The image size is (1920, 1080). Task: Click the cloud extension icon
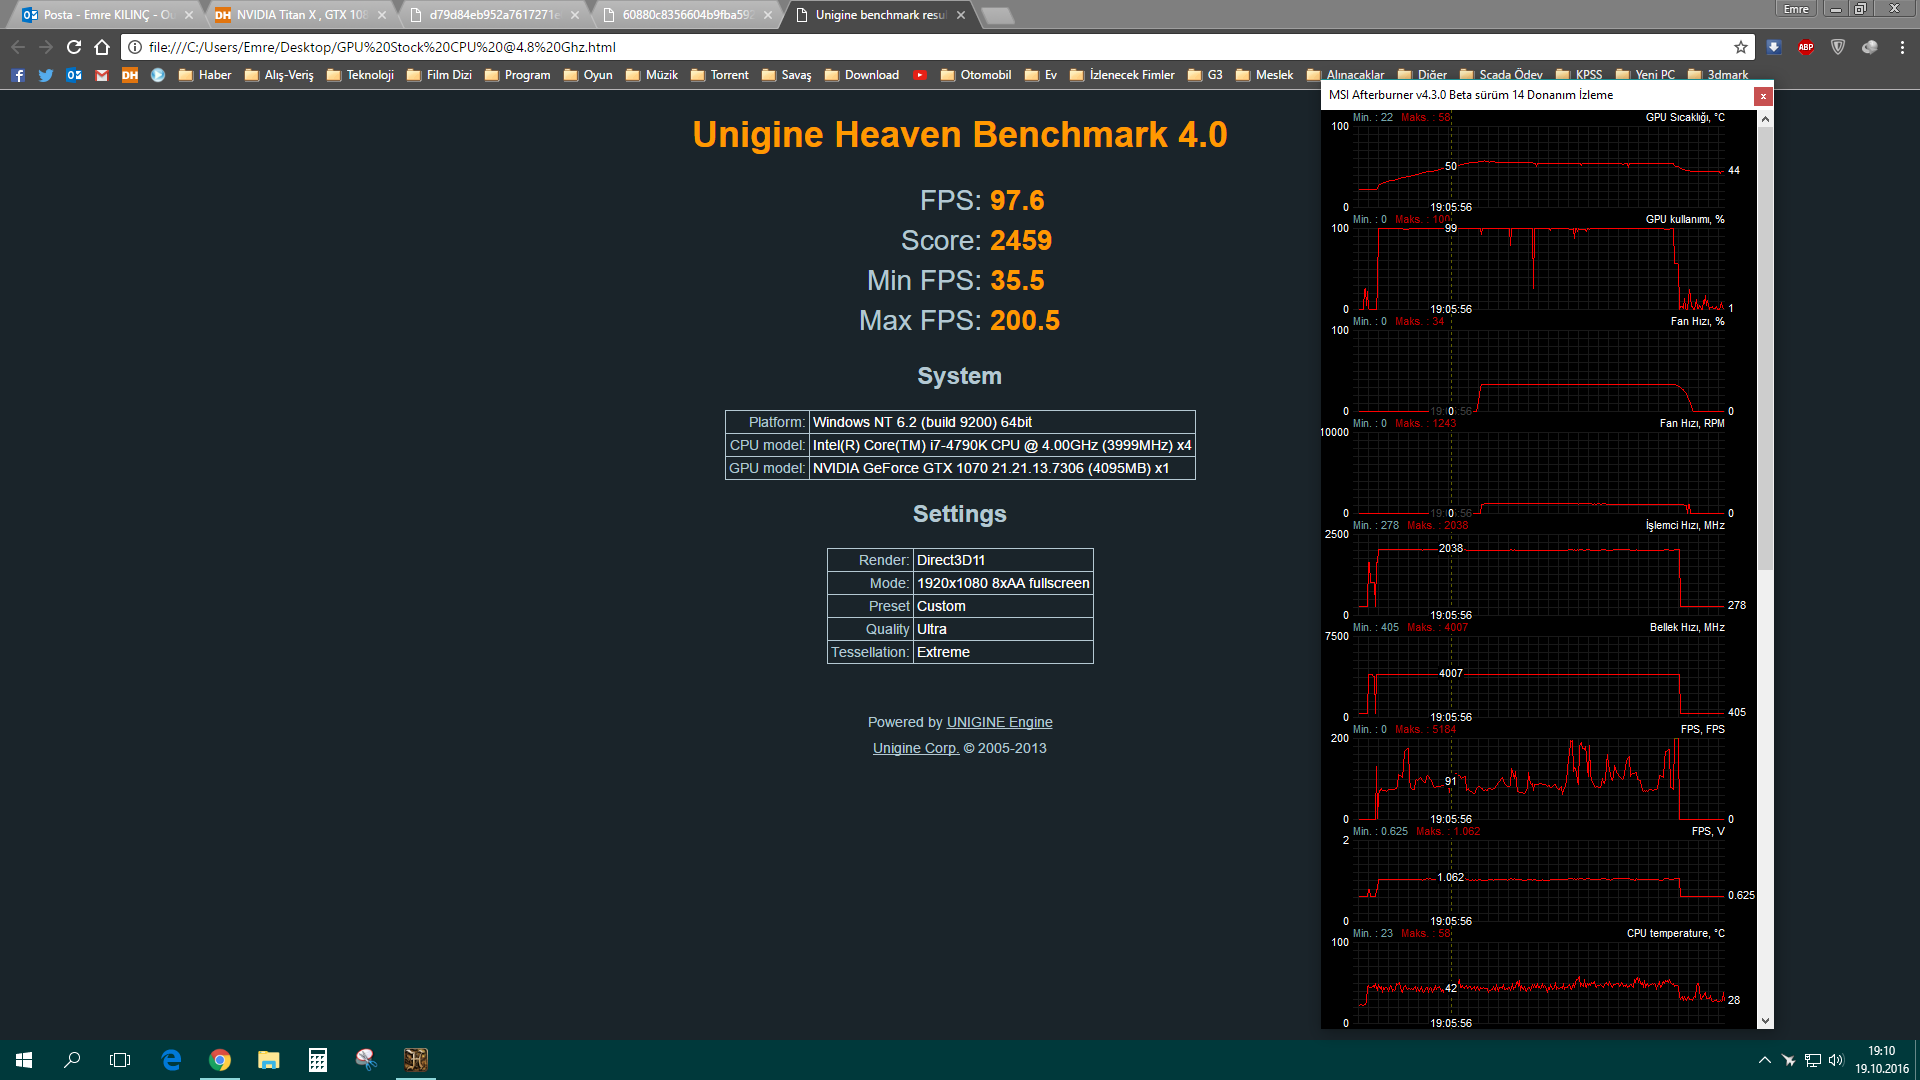click(1870, 47)
